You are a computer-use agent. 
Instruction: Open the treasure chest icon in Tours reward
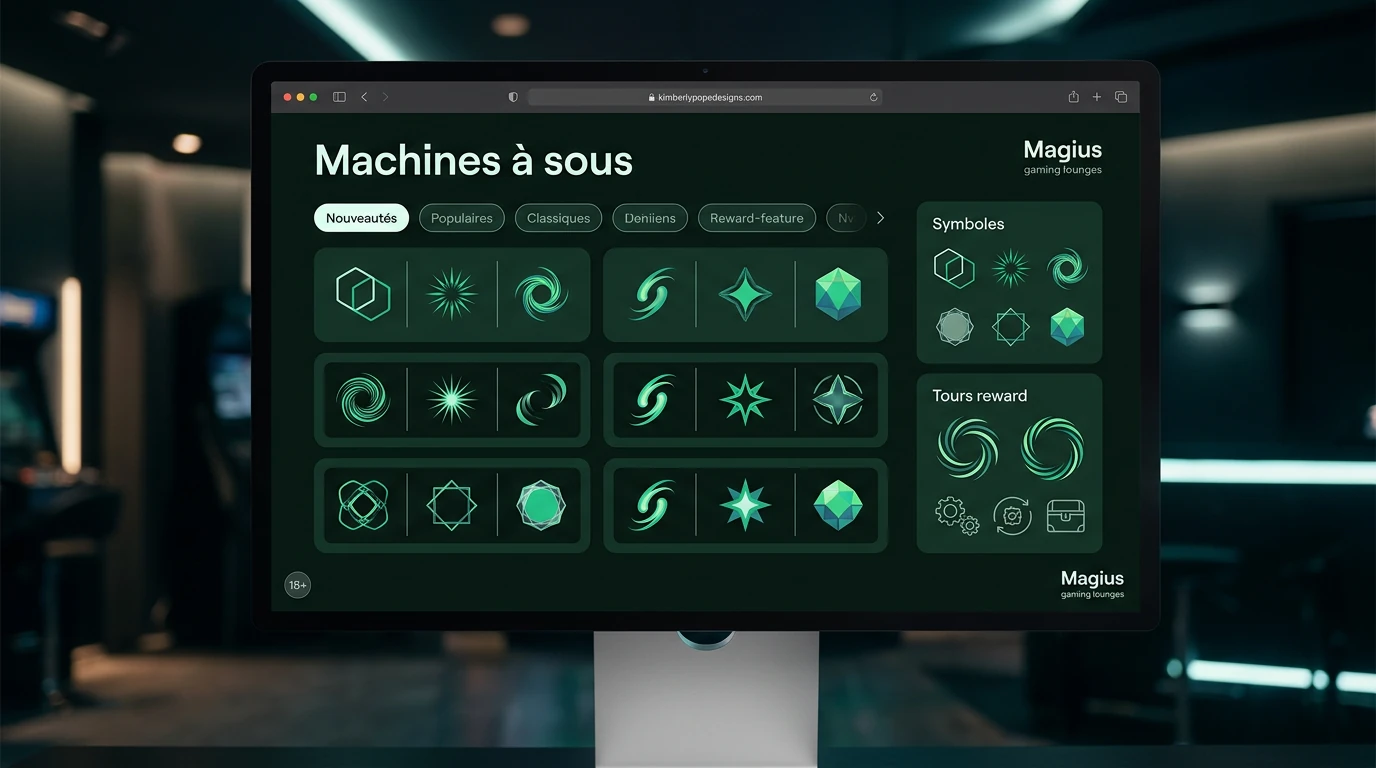1066,516
